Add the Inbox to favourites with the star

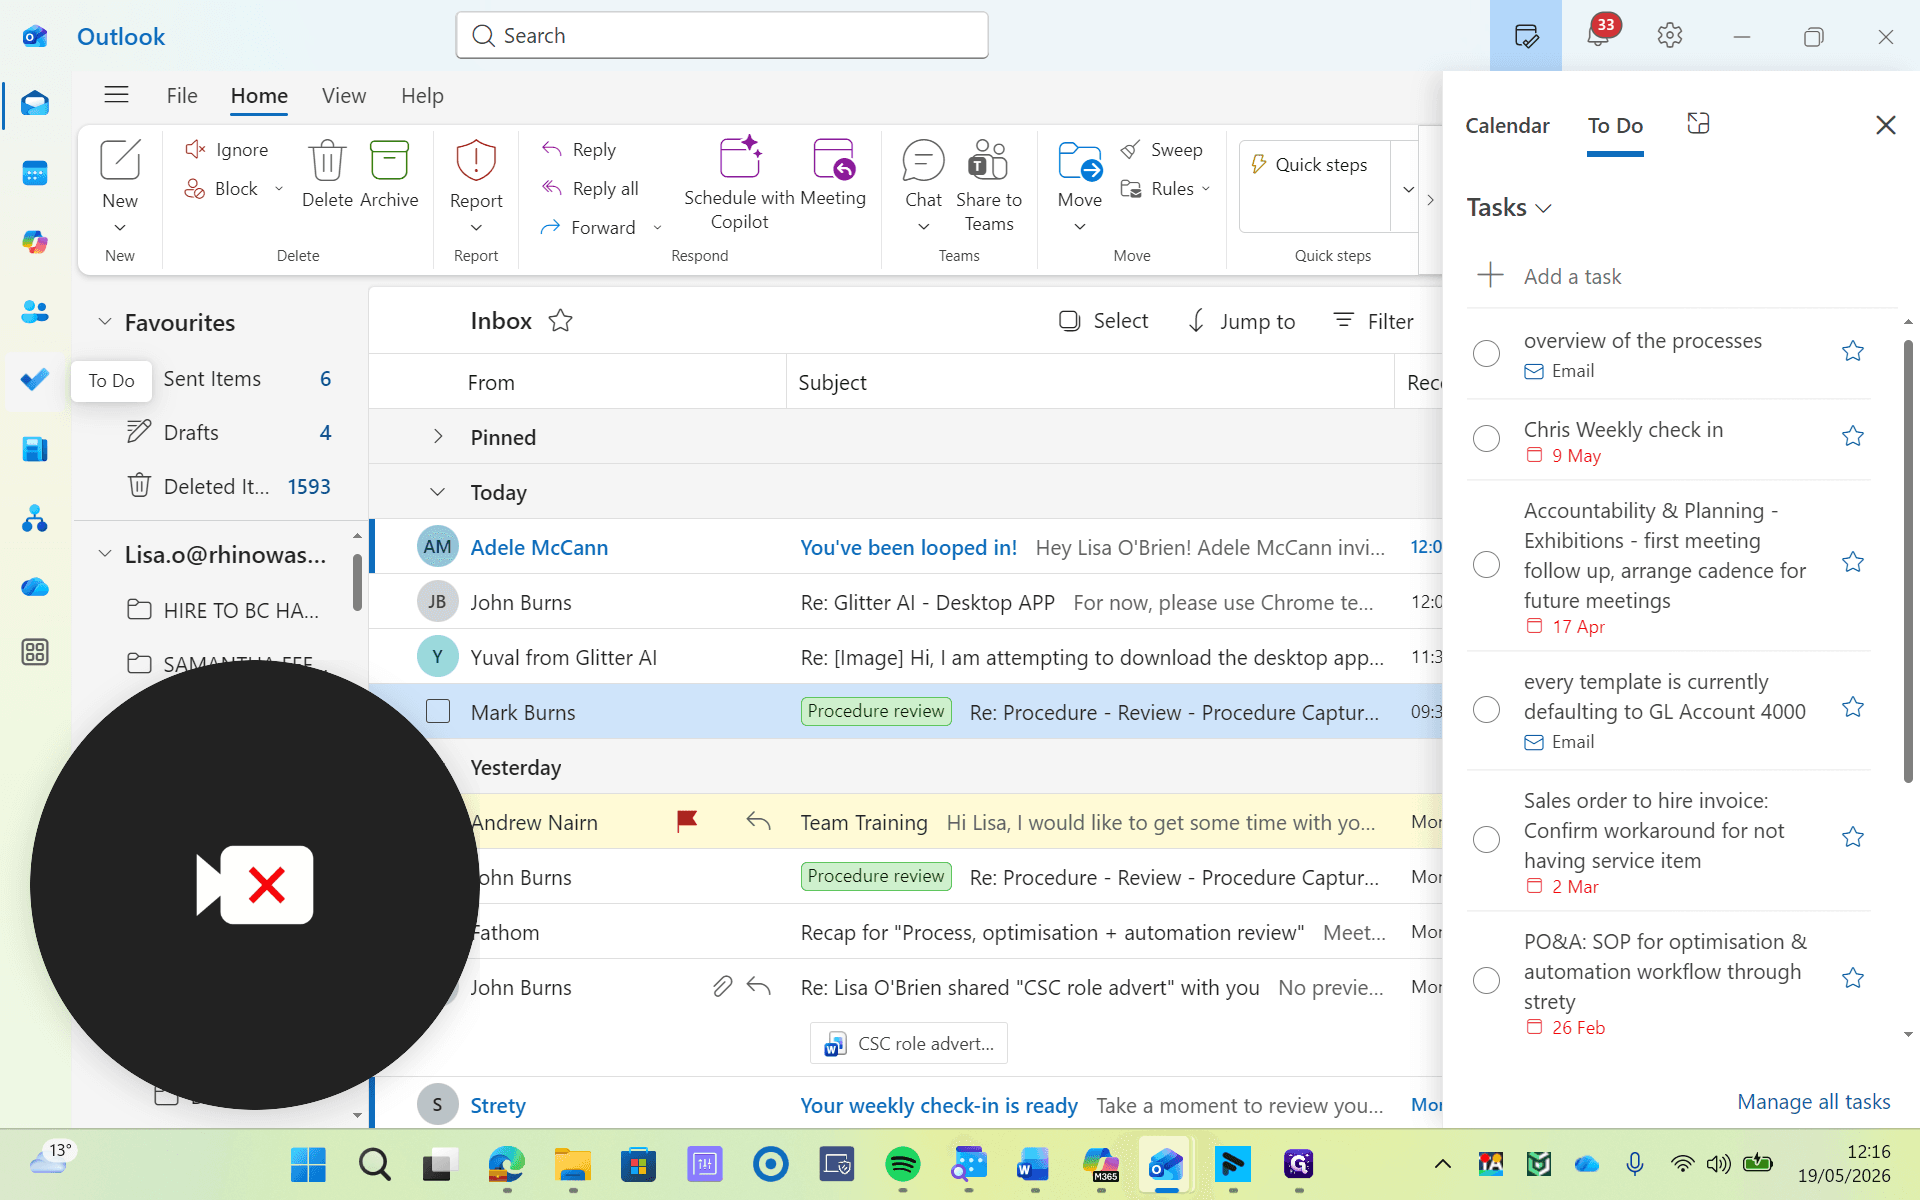pos(561,321)
